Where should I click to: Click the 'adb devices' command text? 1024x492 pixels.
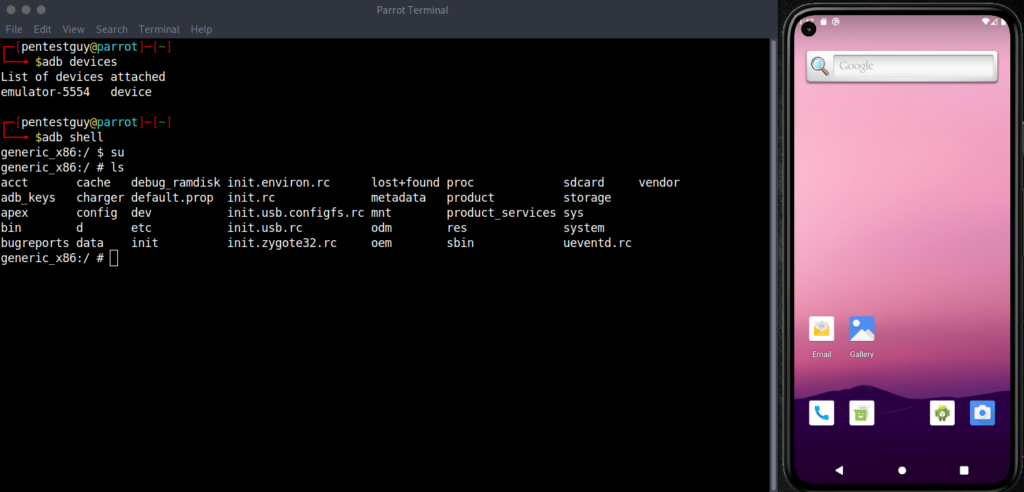80,62
